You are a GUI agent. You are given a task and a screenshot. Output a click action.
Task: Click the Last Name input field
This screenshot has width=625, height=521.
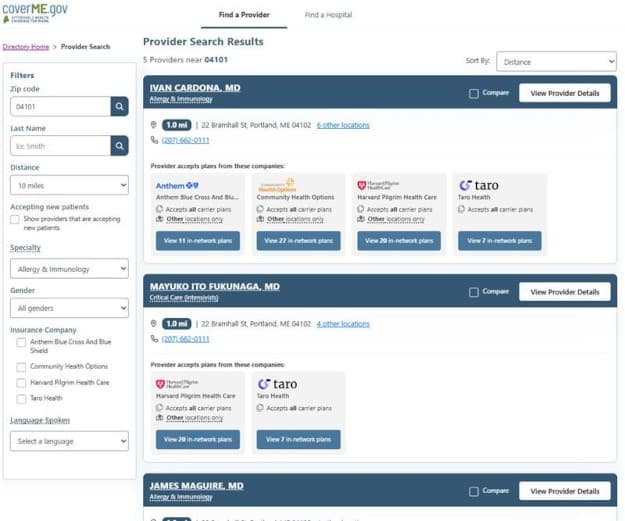59,146
